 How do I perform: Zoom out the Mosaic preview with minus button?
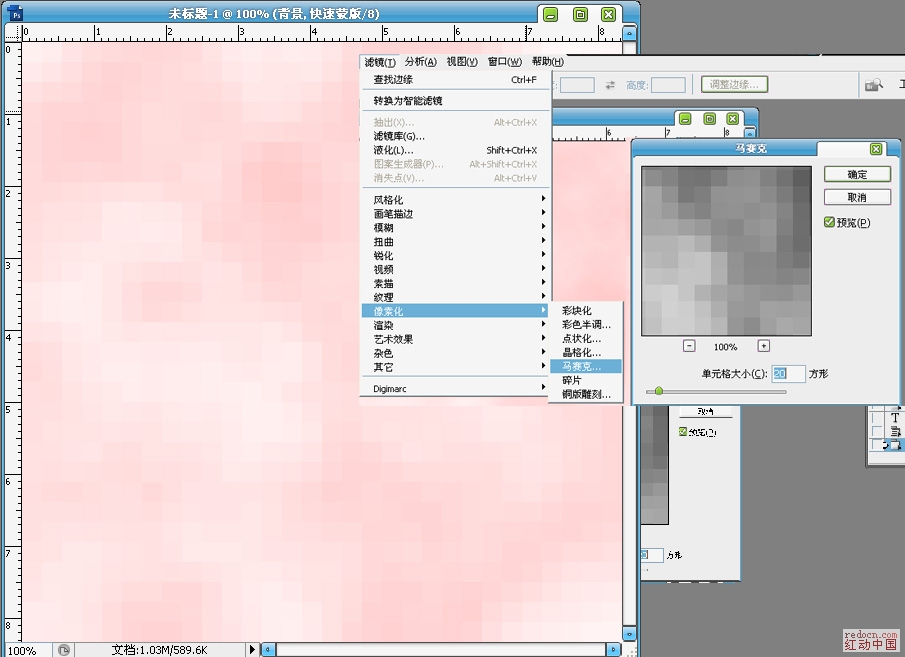point(689,346)
